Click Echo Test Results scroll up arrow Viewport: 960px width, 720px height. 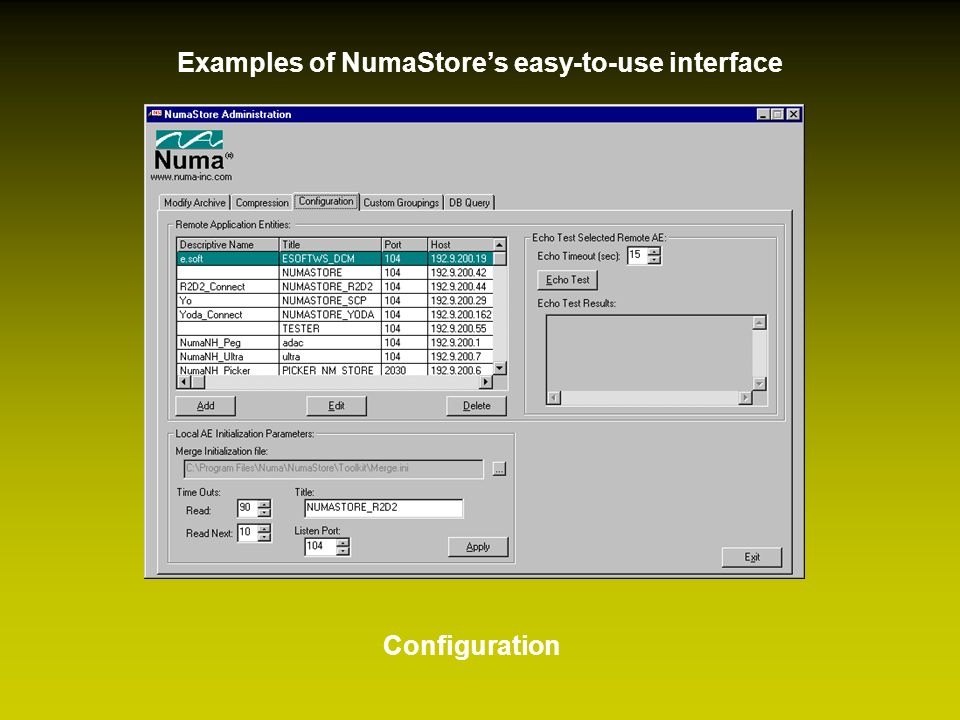(759, 323)
